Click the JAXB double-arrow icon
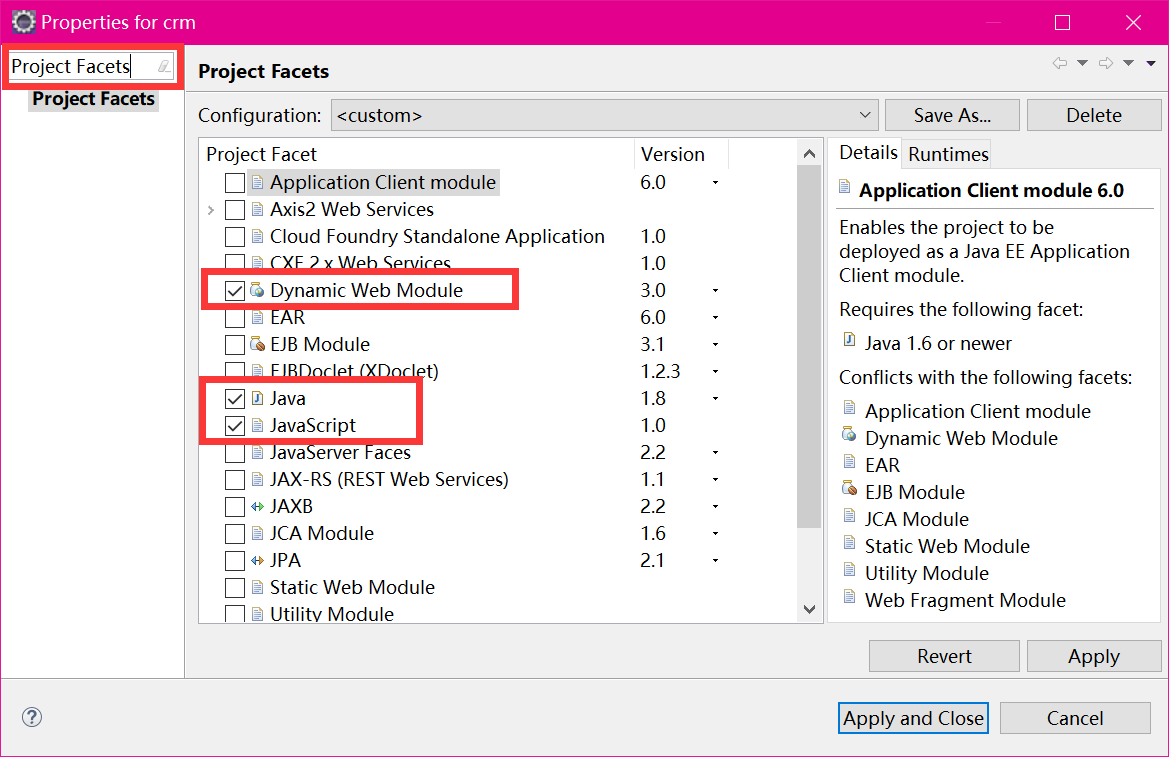Image resolution: width=1169 pixels, height=757 pixels. point(258,506)
